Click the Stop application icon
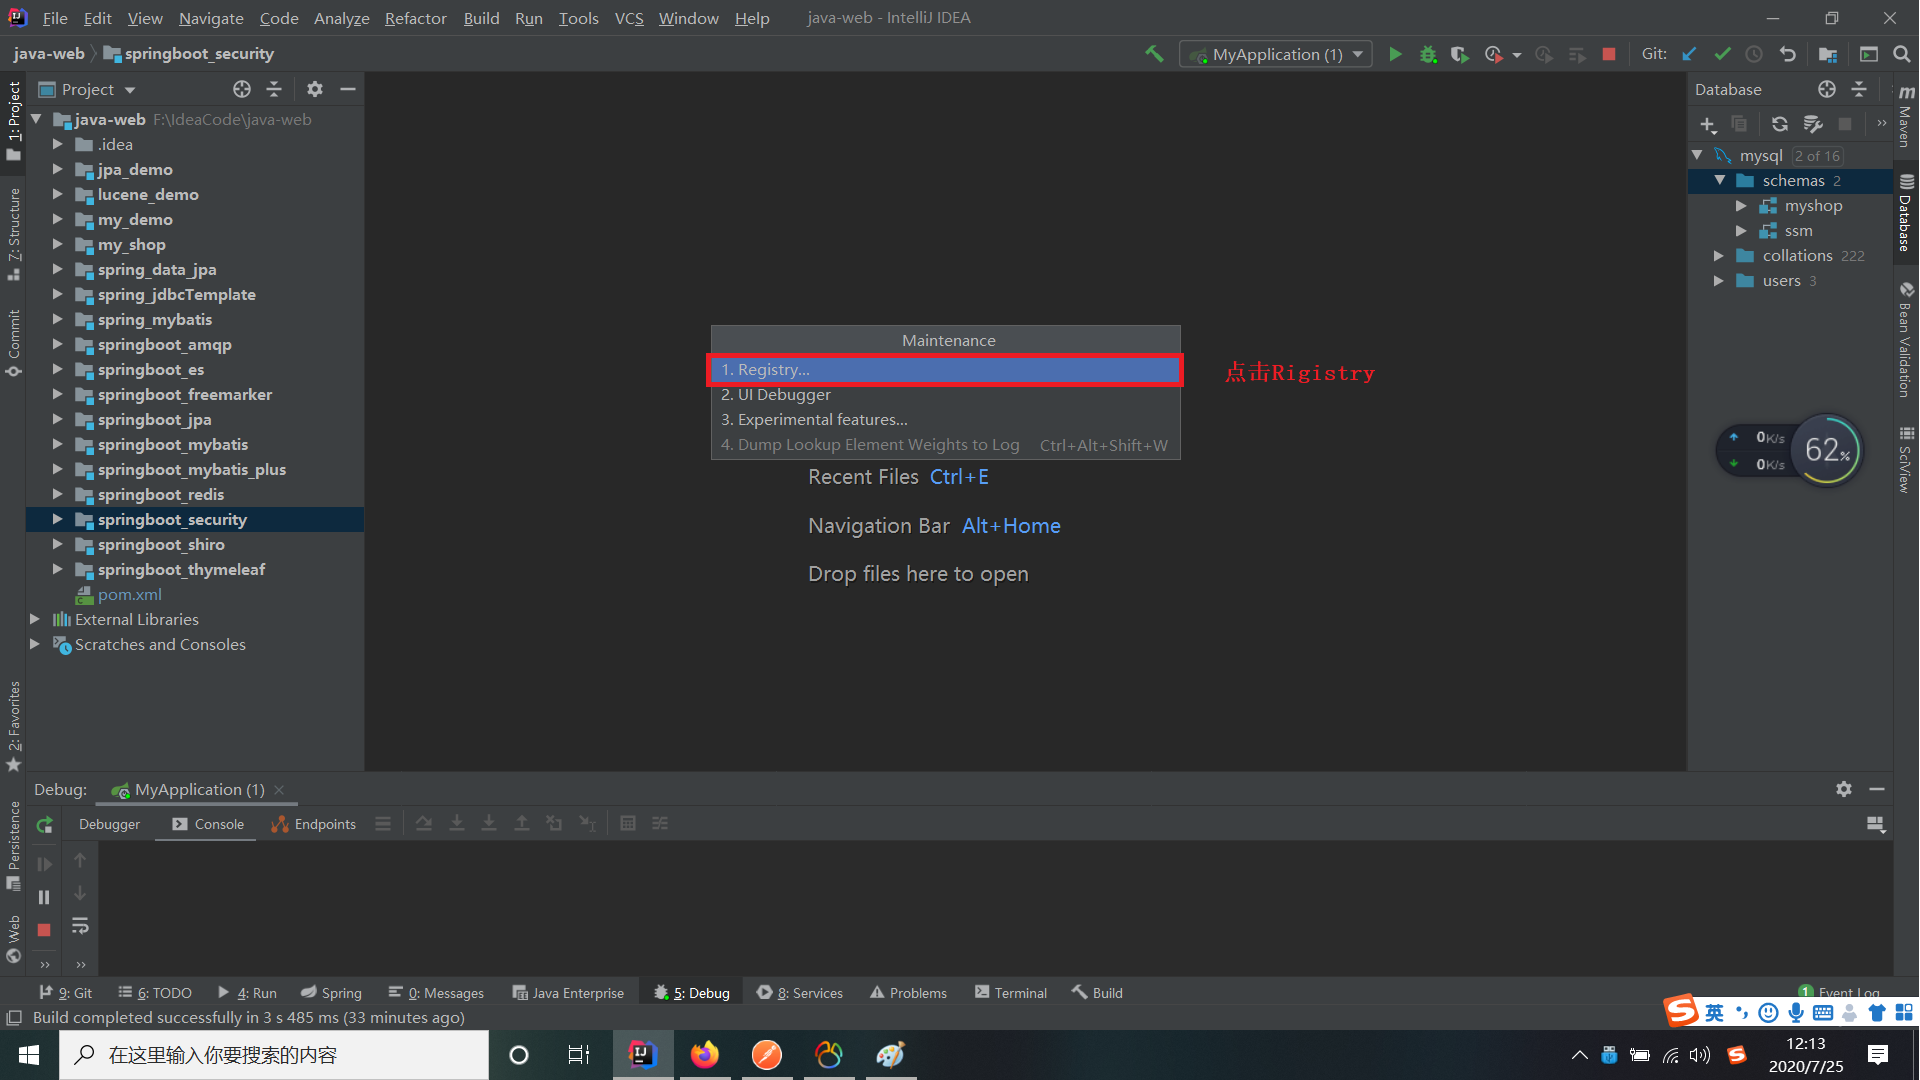 1611,54
